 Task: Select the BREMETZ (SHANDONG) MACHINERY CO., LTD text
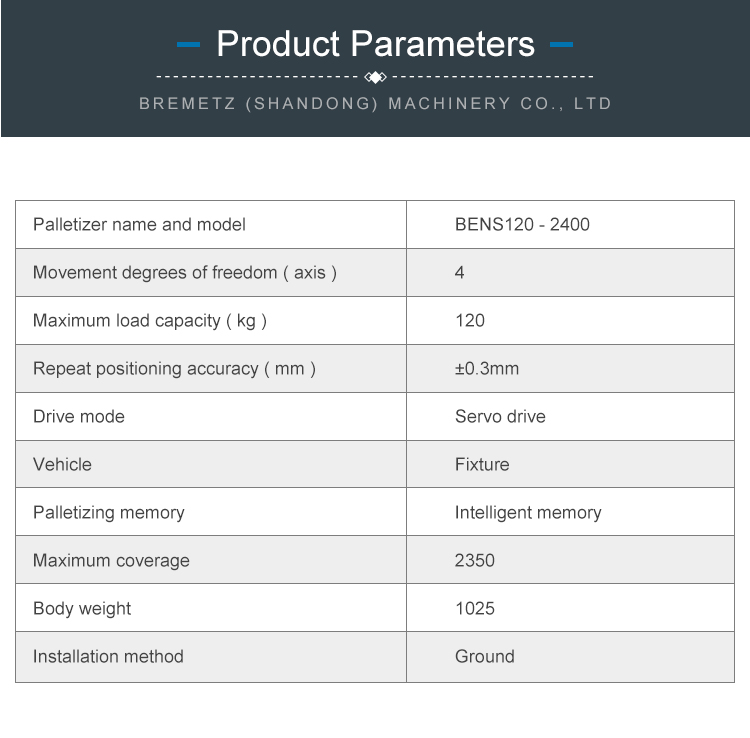click(375, 103)
